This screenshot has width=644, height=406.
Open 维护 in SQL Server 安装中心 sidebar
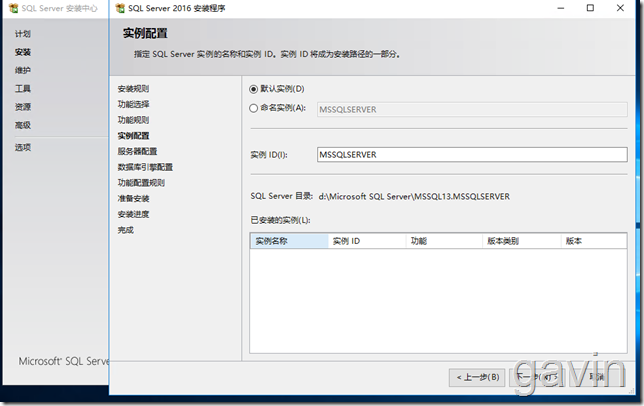click(x=23, y=70)
